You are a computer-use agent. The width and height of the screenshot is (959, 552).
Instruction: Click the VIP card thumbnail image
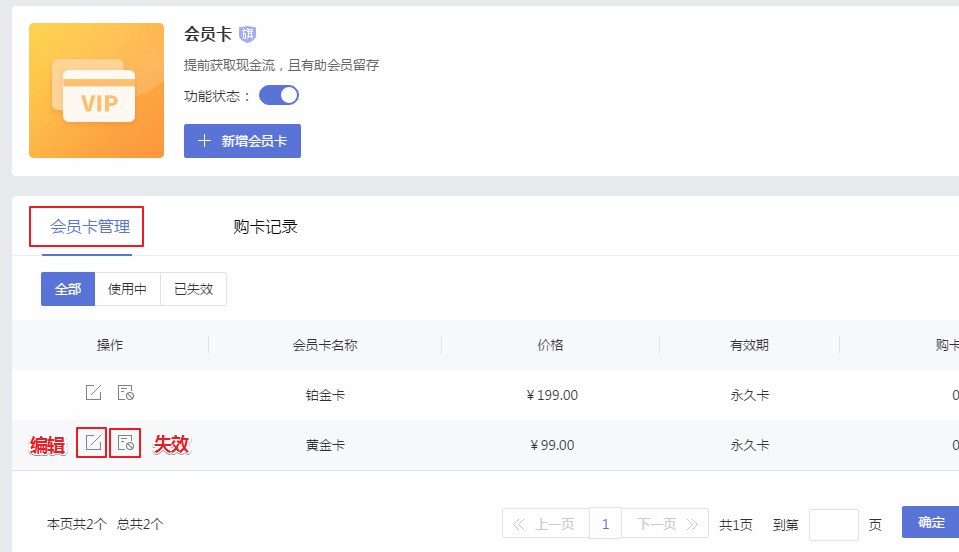pos(97,90)
